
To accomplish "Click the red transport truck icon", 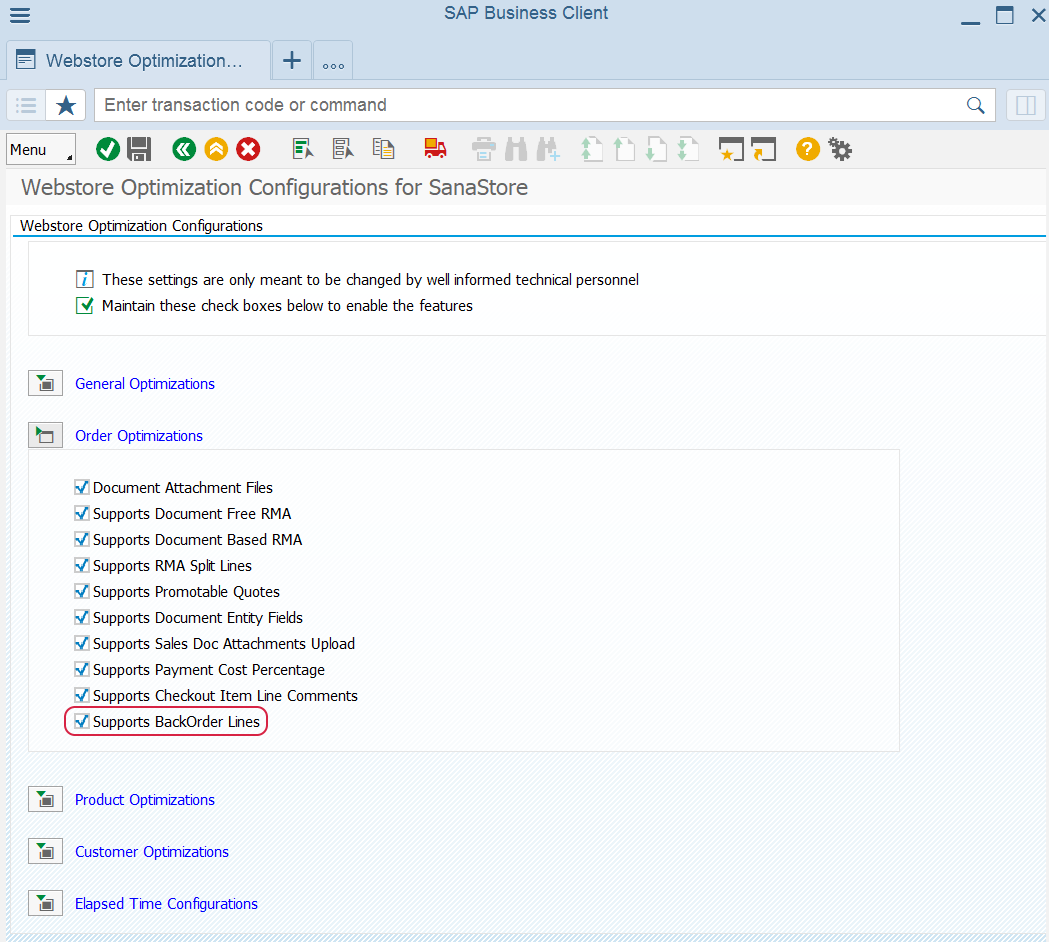I will pos(436,149).
